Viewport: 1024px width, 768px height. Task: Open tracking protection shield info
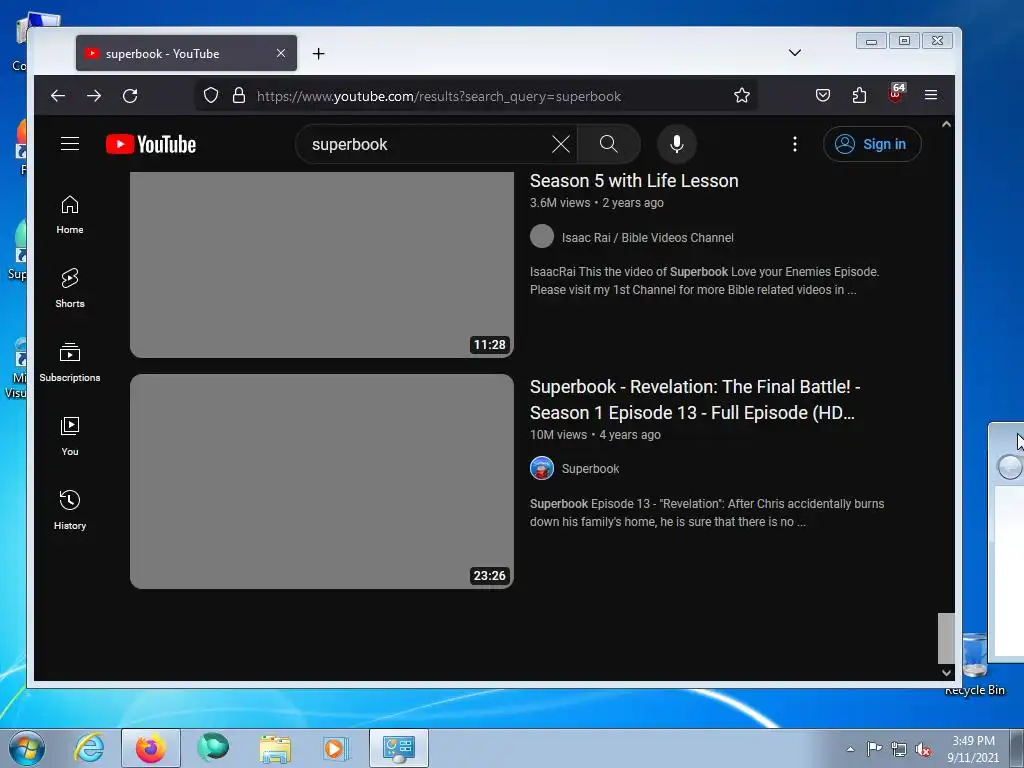210,96
